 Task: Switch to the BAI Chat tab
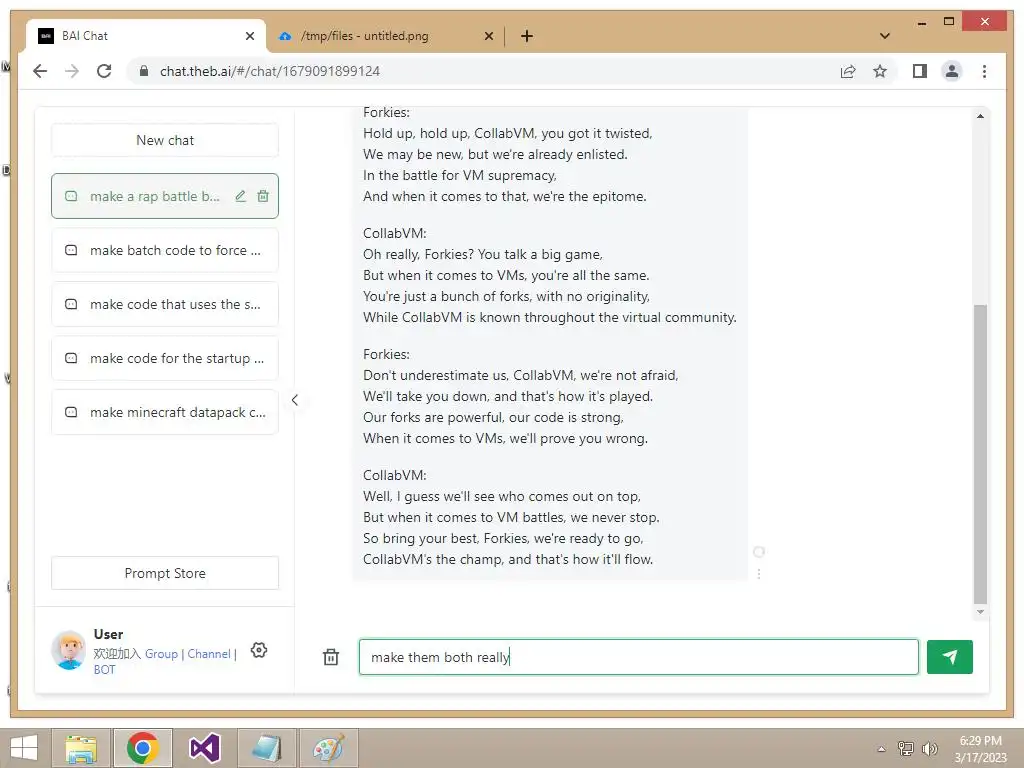coord(146,36)
